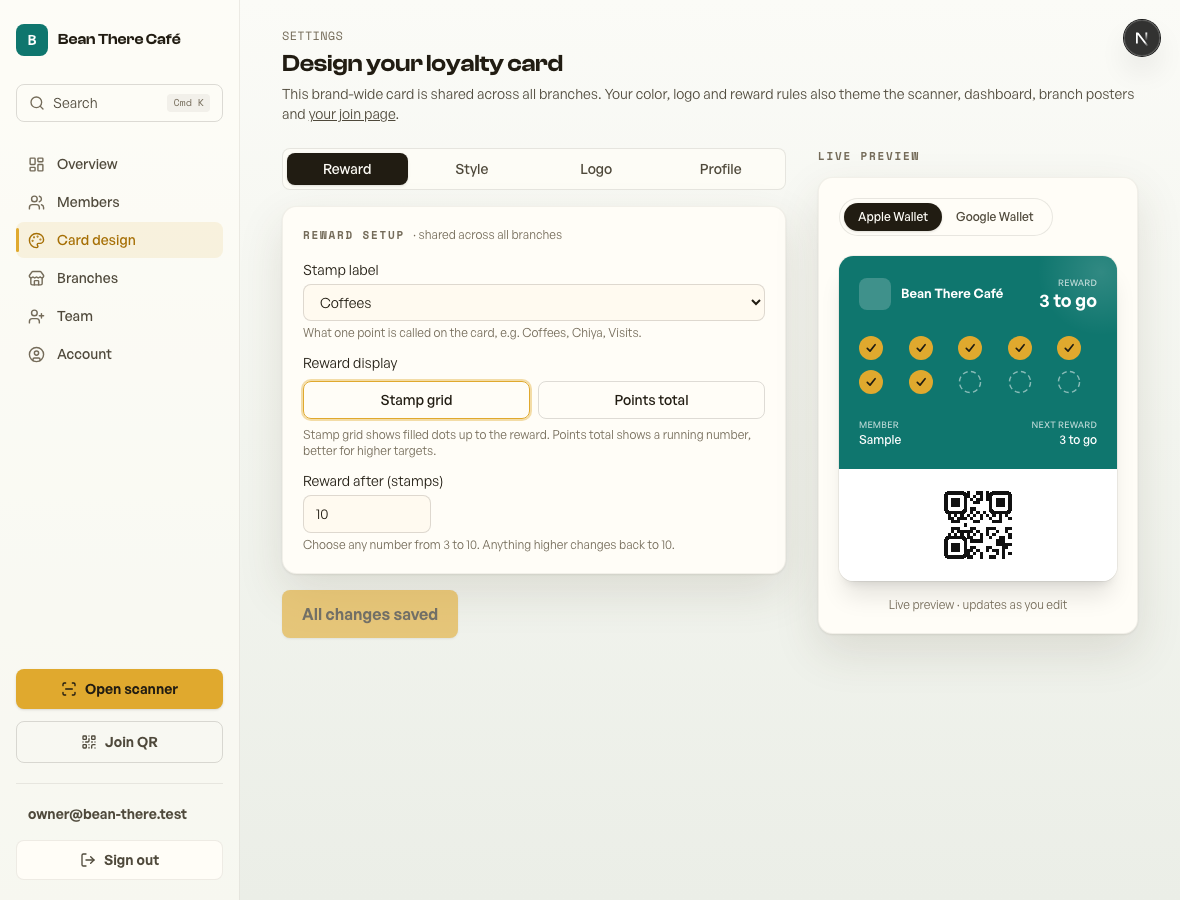The width and height of the screenshot is (1180, 900).
Task: Open the N avatar menu
Action: click(x=1141, y=38)
